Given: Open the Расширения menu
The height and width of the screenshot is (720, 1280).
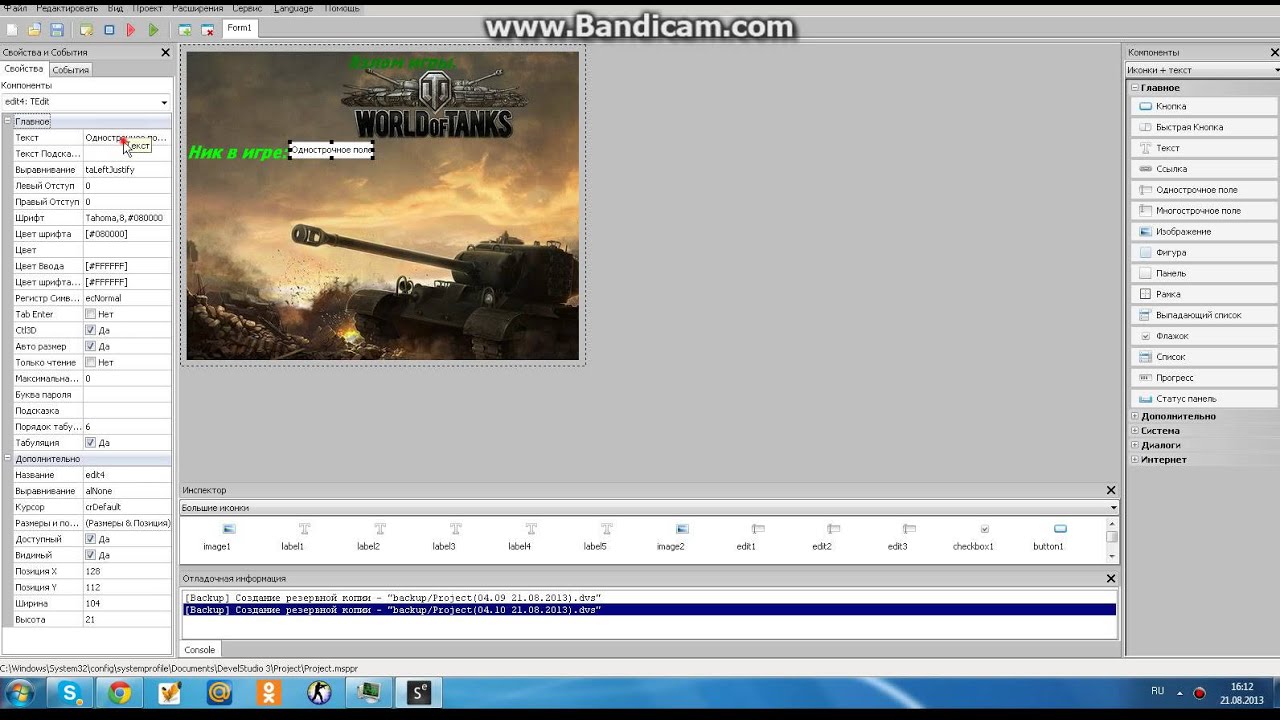Looking at the screenshot, I should (x=197, y=8).
